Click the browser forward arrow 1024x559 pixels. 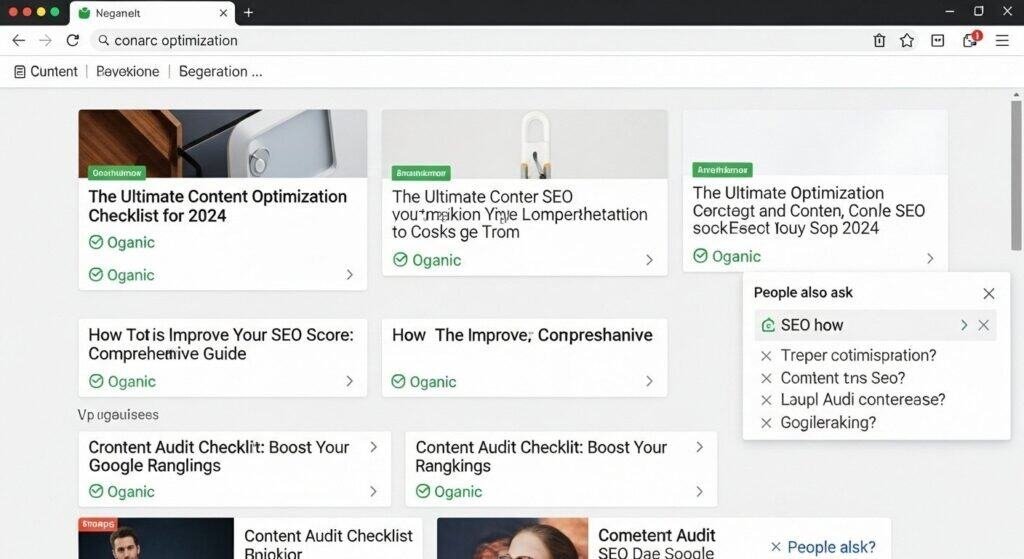(x=45, y=40)
